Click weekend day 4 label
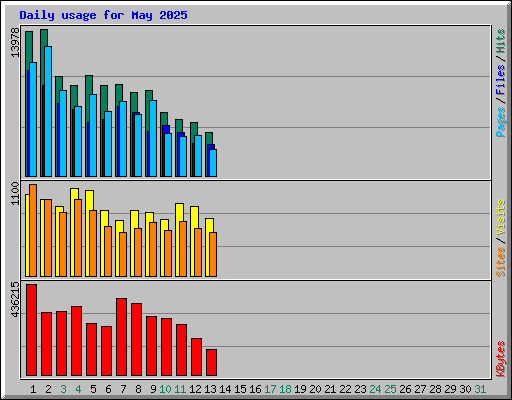 pos(78,389)
